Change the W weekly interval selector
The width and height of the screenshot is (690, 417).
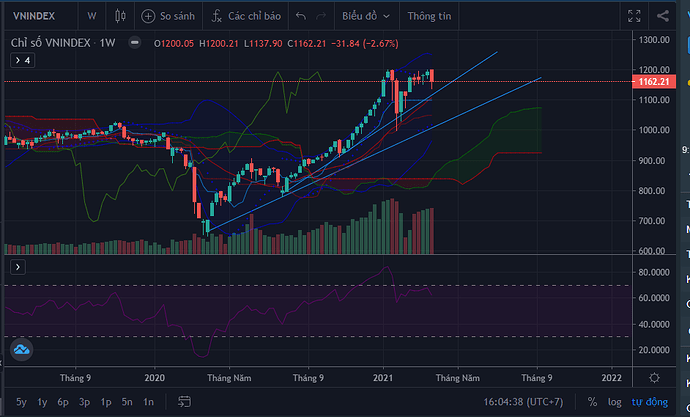[92, 16]
